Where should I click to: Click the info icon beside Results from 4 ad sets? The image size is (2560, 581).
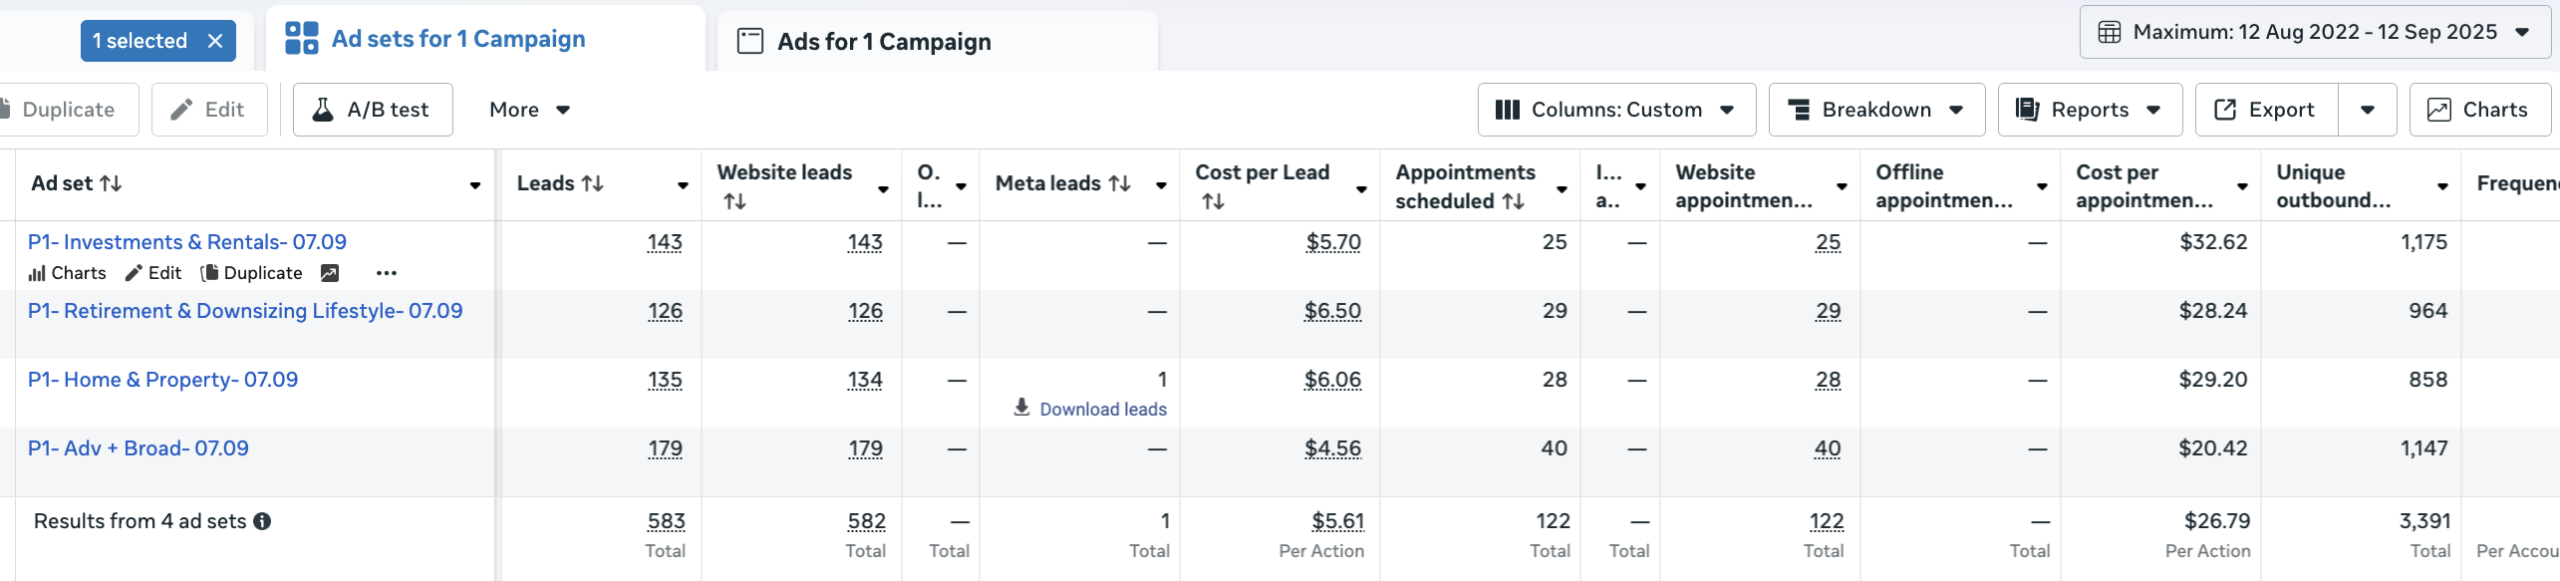tap(262, 521)
